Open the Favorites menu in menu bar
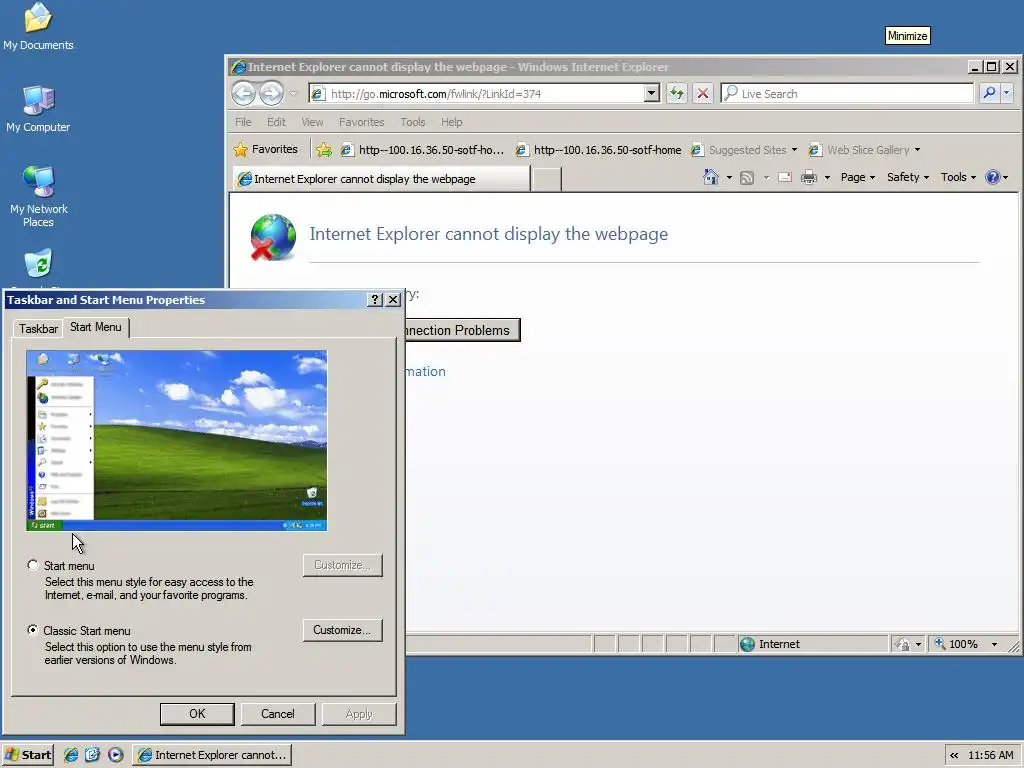Viewport: 1024px width, 768px height. pos(361,122)
